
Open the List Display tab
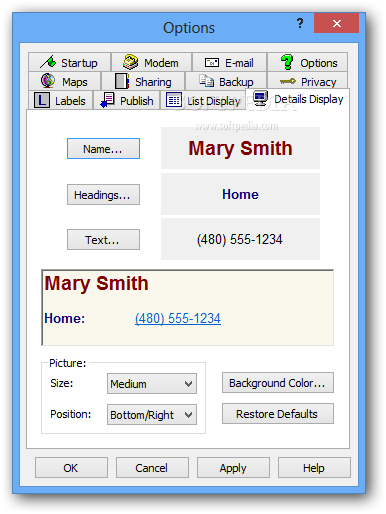[203, 100]
